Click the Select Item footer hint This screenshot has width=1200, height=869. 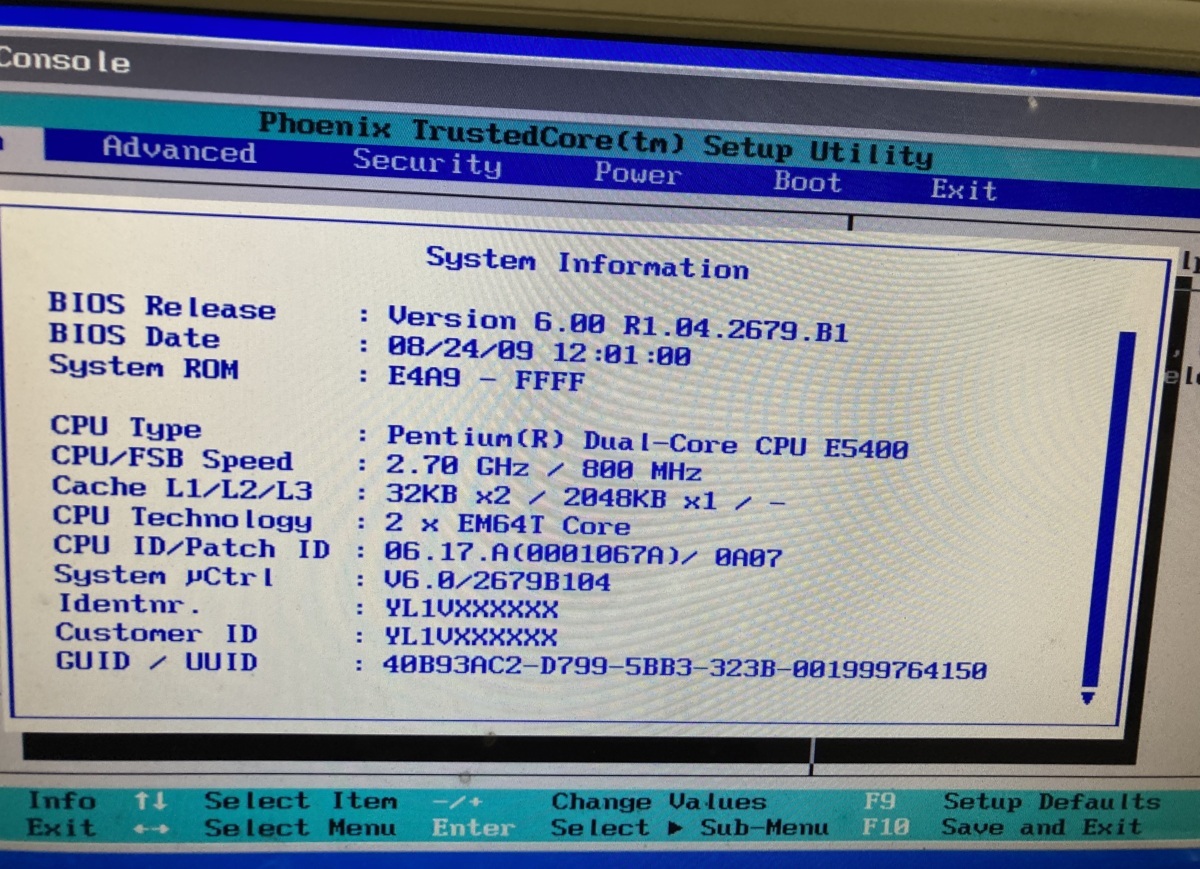[300, 801]
